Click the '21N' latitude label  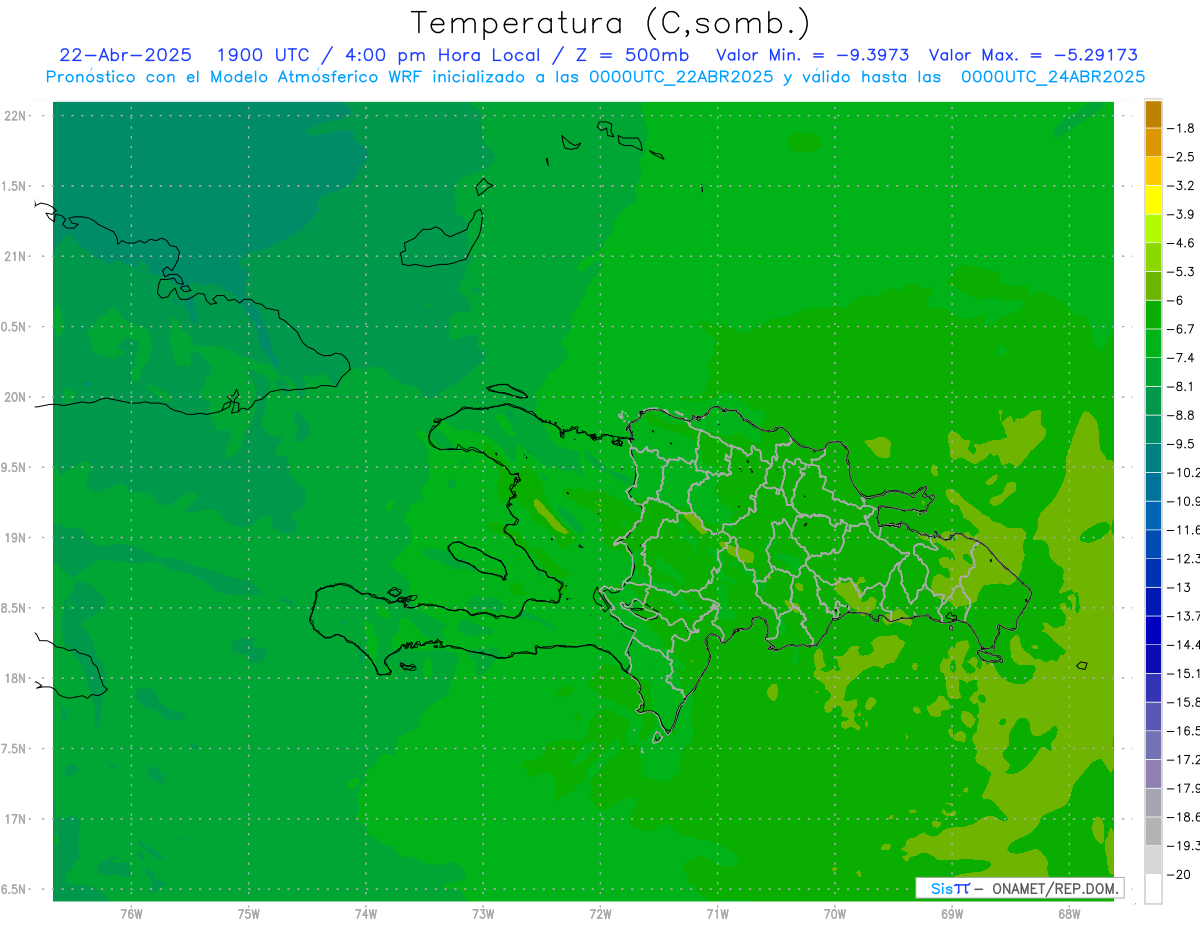(x=16, y=257)
